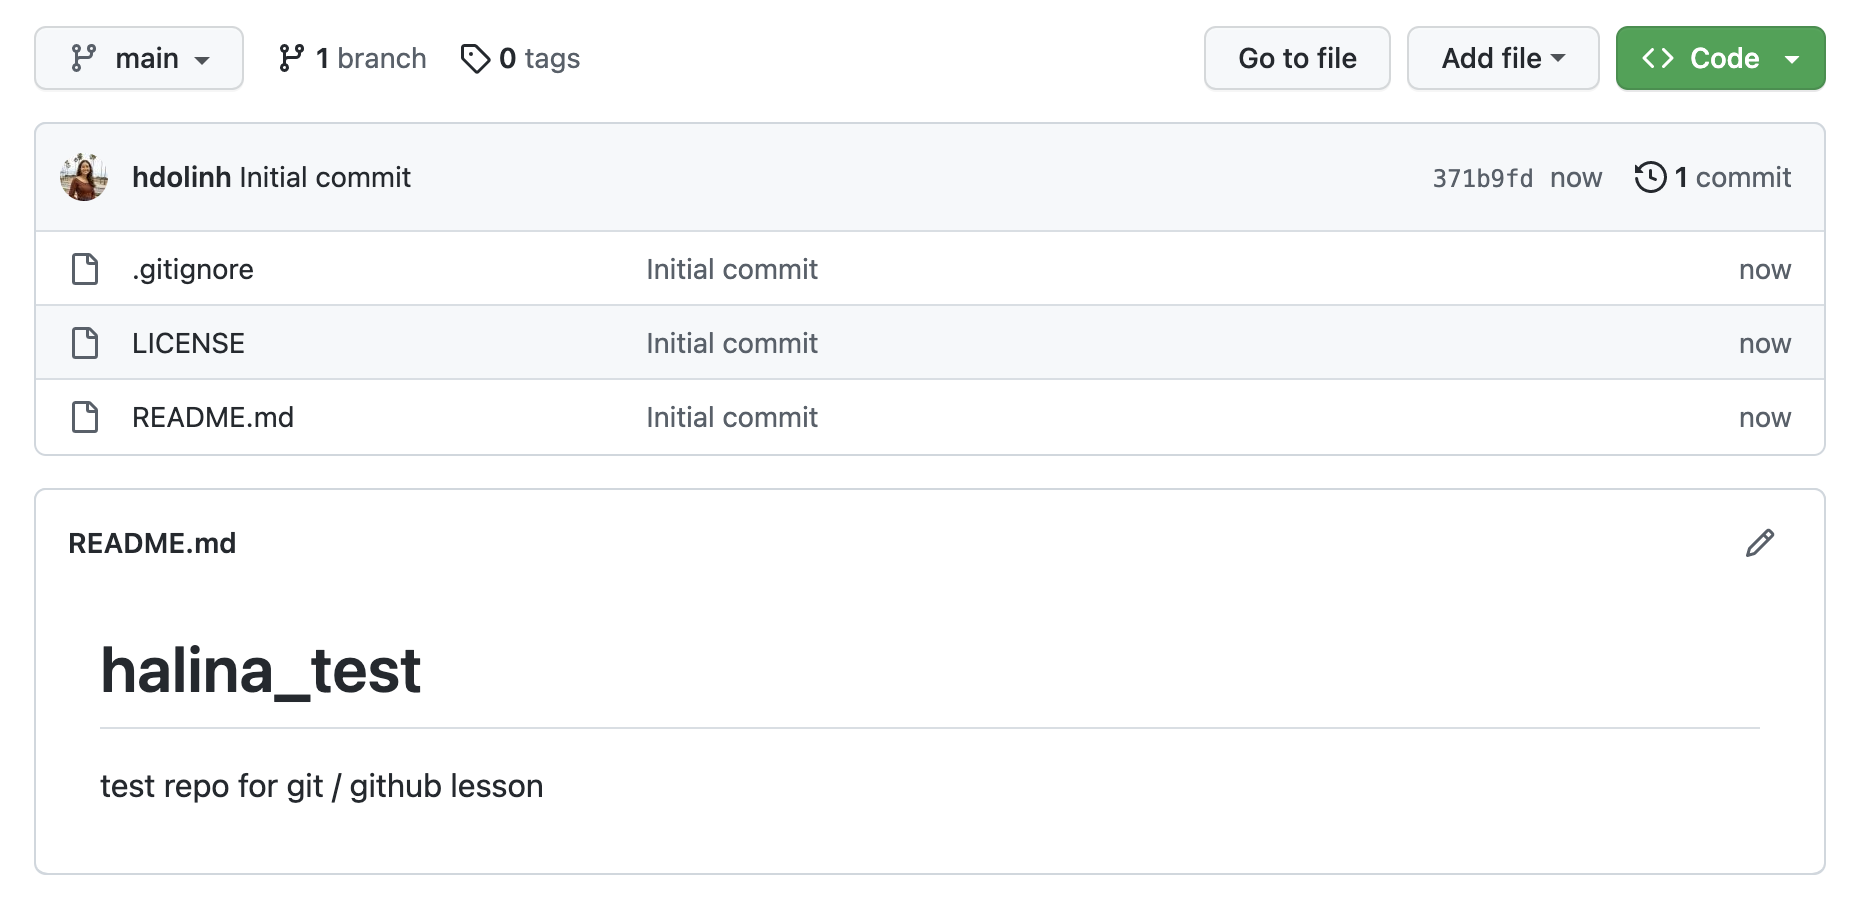Click the pencil icon to edit README
Viewport: 1858px width, 906px height.
1759,543
